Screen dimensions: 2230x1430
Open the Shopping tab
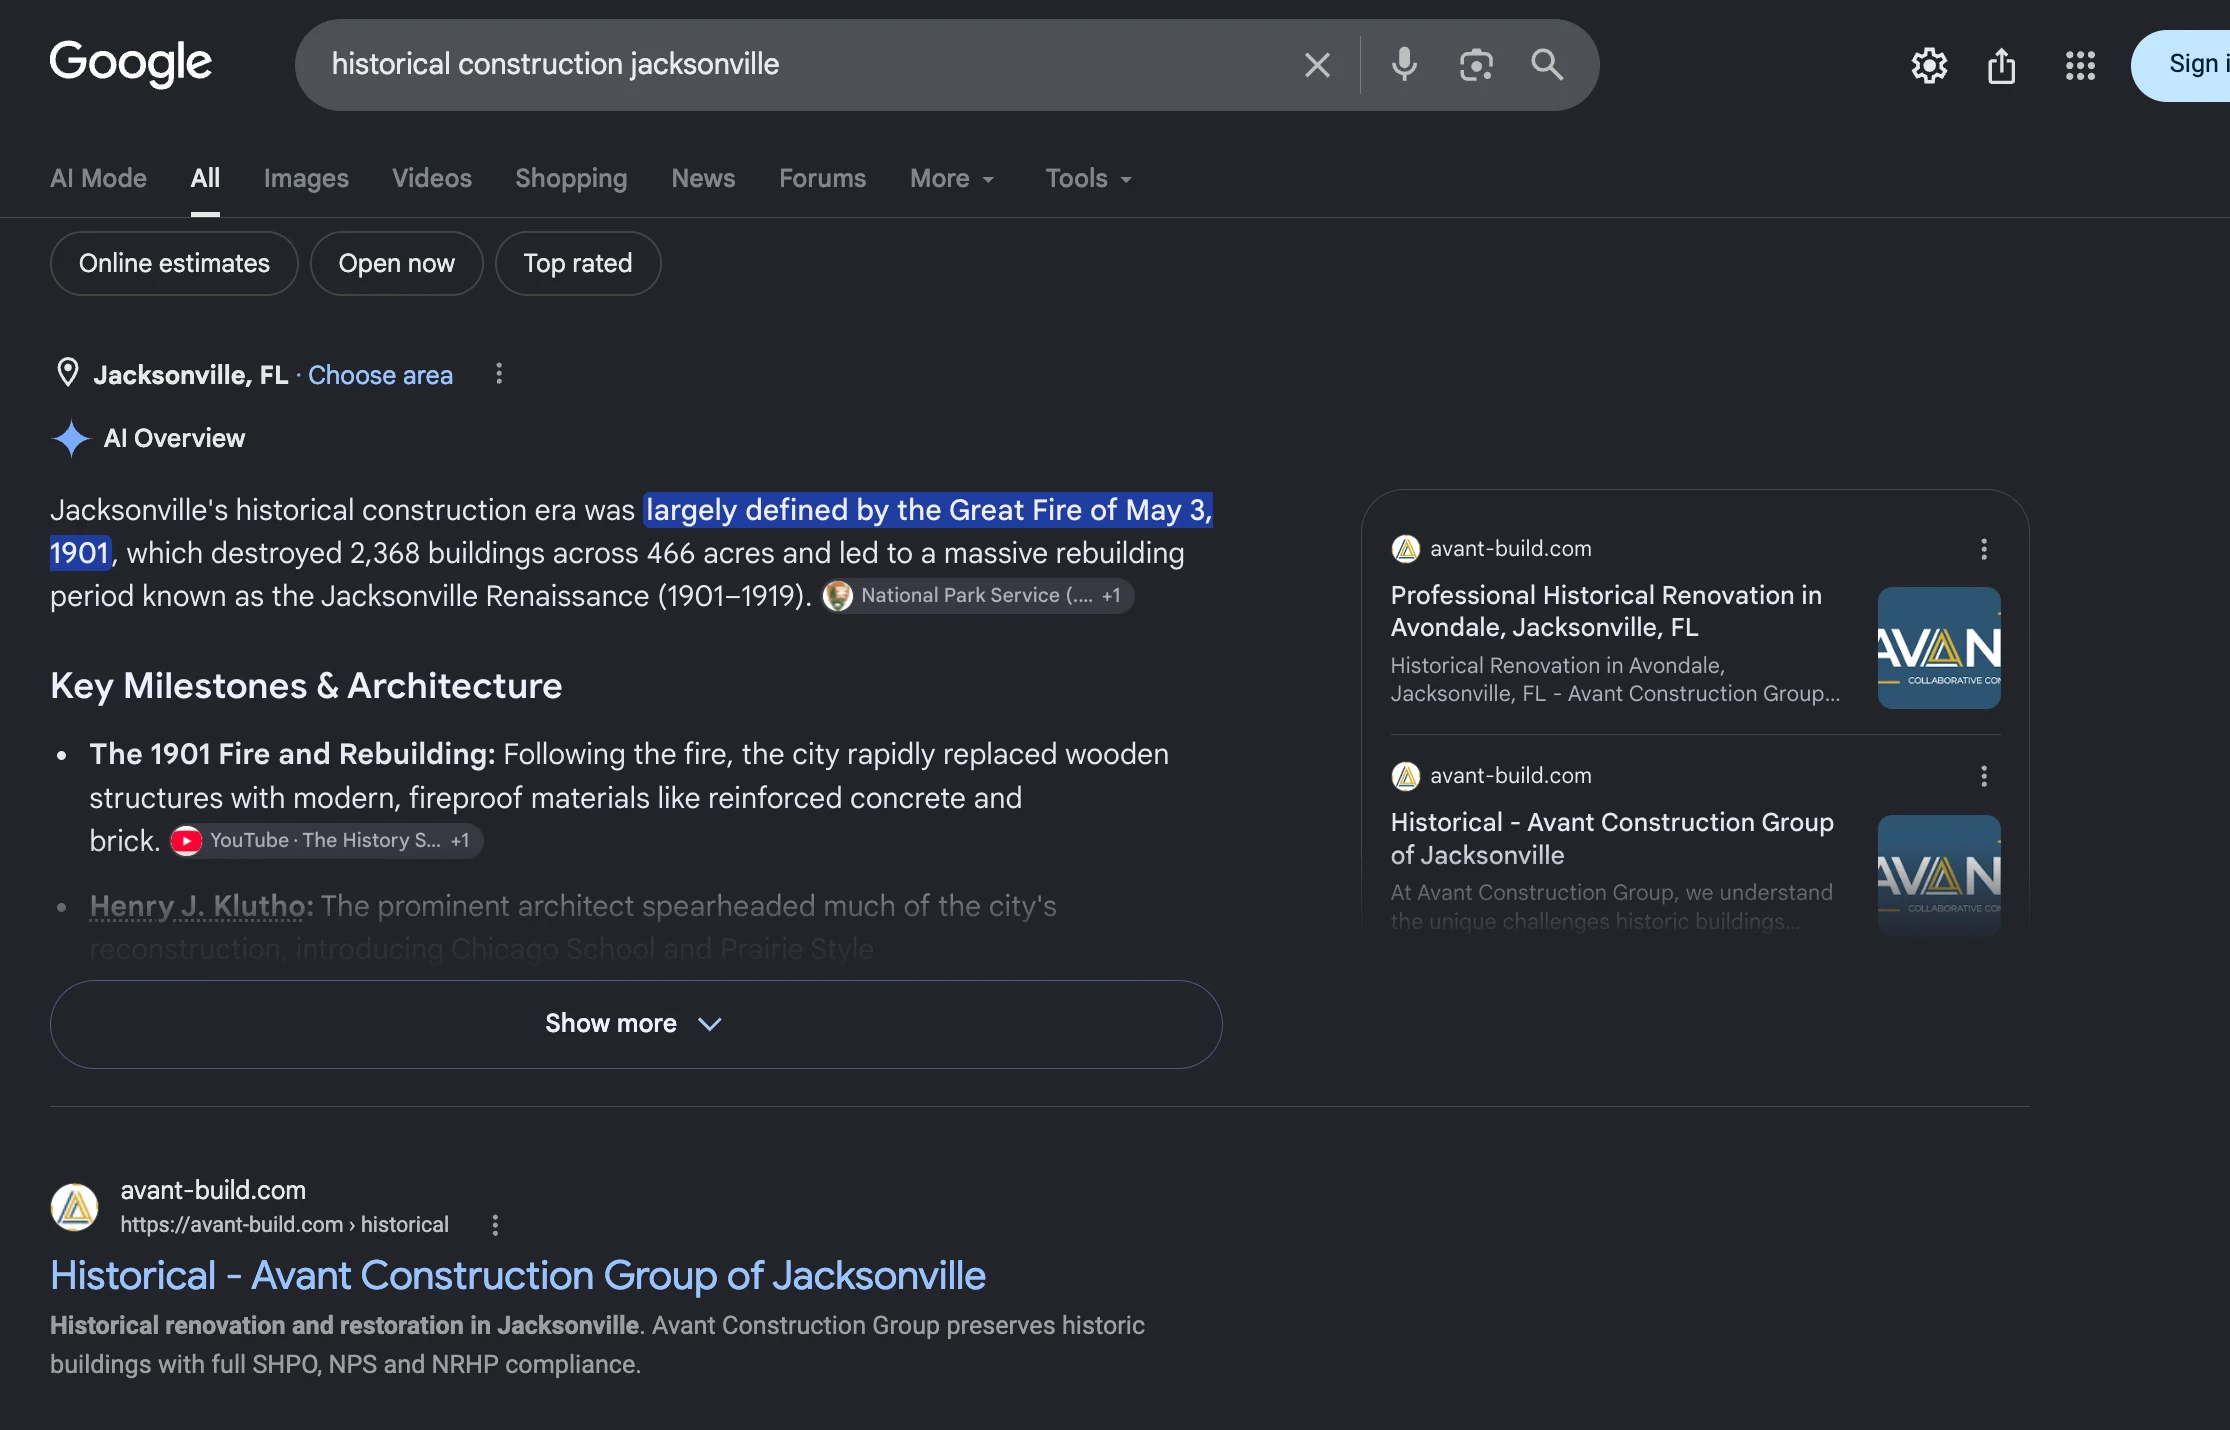571,178
